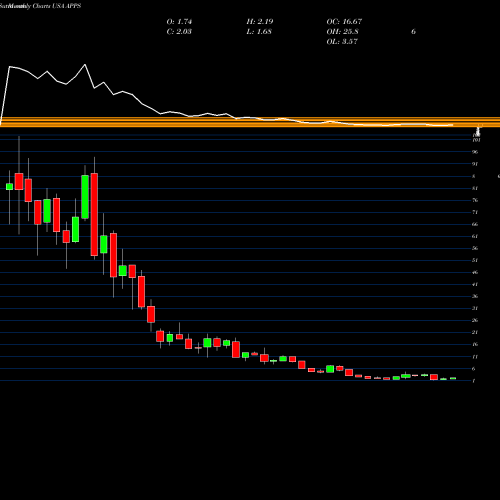The height and width of the screenshot is (500, 500).
Task: Click the price axis label '46'
Action: click(475, 272)
